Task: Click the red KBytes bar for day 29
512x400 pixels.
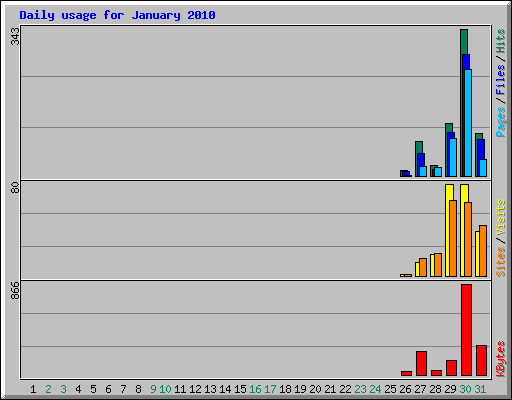Action: (451, 368)
